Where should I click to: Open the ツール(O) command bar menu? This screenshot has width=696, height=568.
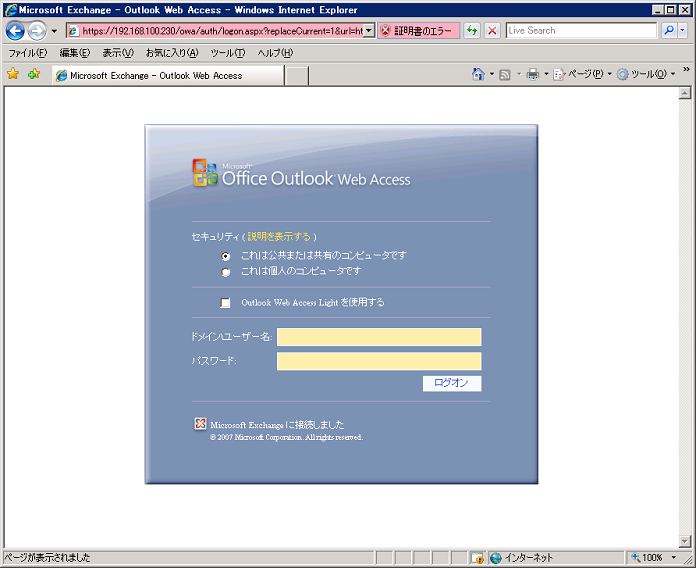646,74
